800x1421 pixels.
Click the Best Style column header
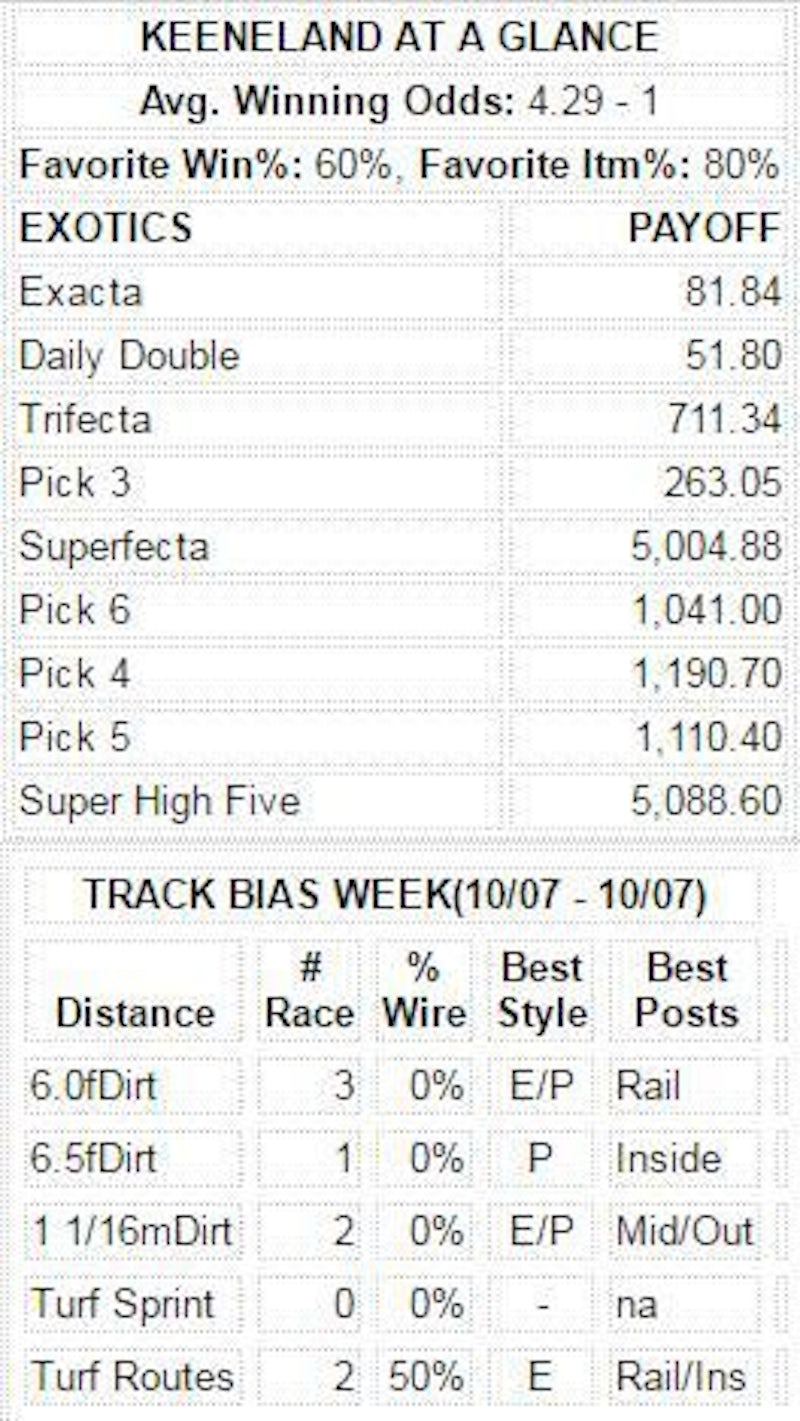click(x=541, y=990)
